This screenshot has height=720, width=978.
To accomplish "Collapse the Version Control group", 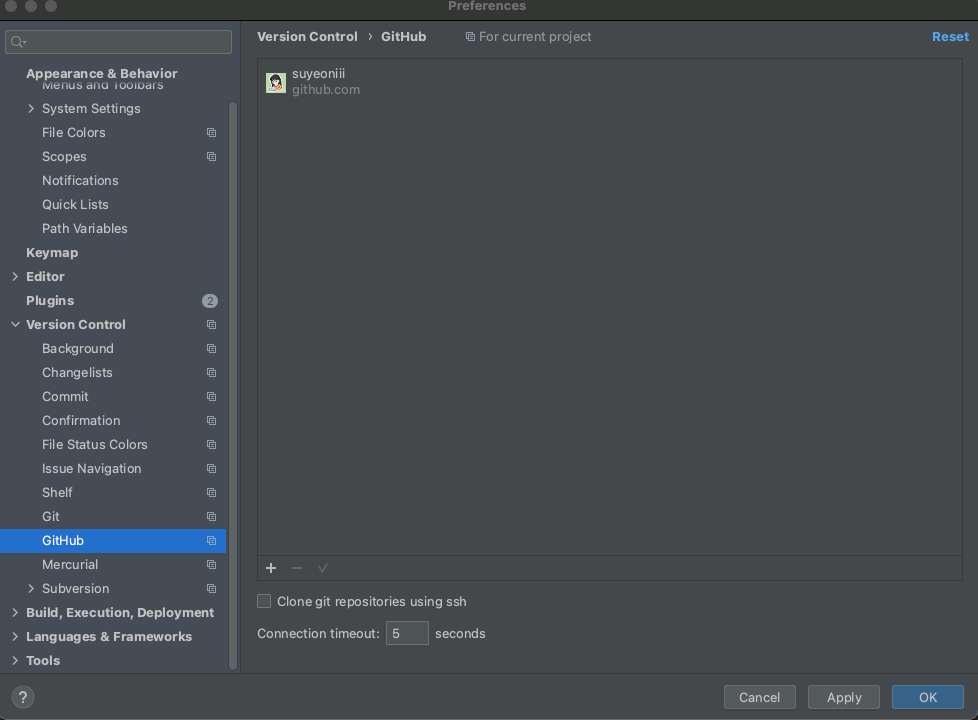I will (x=15, y=324).
